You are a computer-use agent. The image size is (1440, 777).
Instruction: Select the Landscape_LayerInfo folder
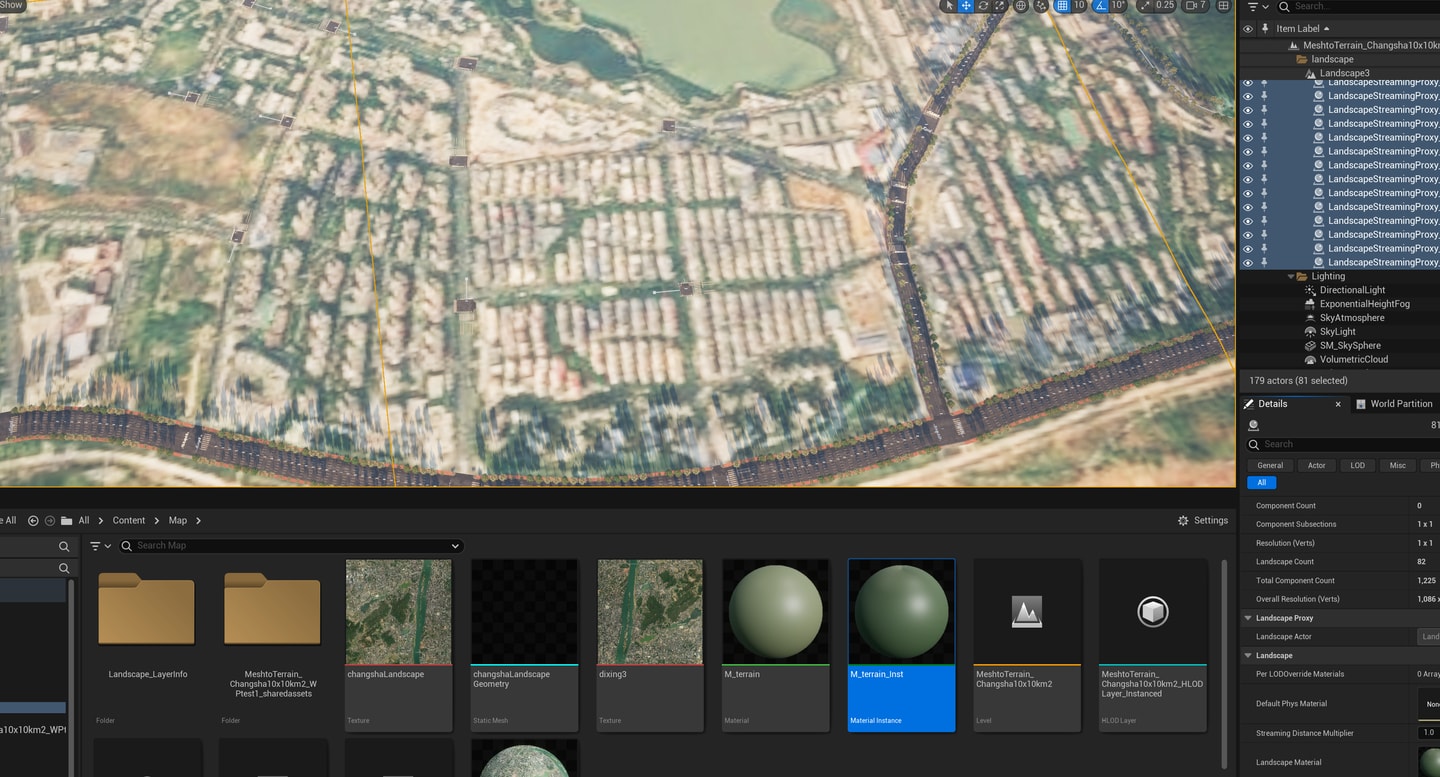(x=147, y=645)
